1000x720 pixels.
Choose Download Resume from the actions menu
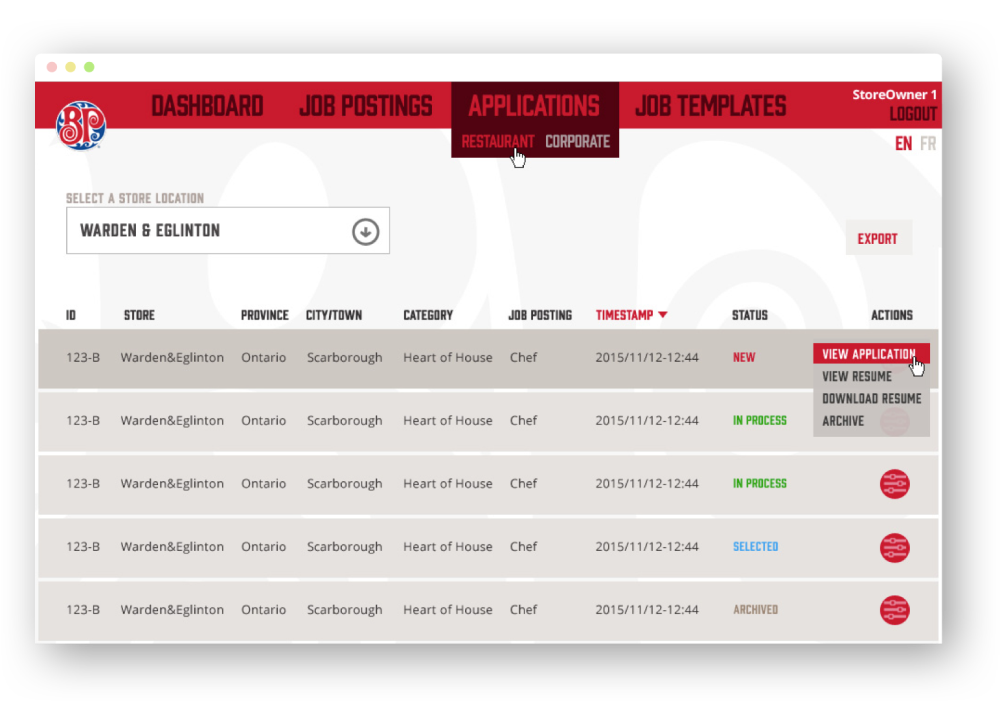click(871, 399)
